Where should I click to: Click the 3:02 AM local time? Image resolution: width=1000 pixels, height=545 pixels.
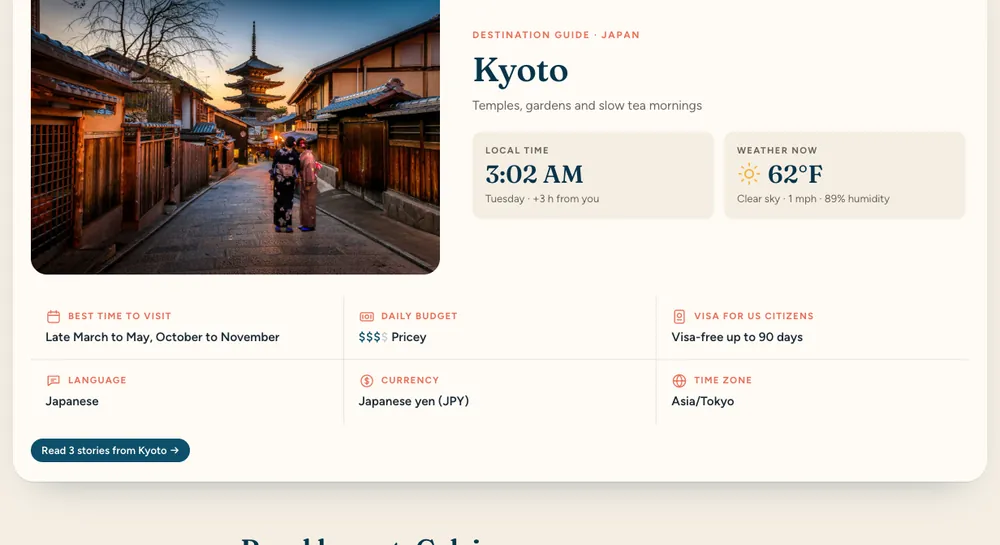pos(534,174)
